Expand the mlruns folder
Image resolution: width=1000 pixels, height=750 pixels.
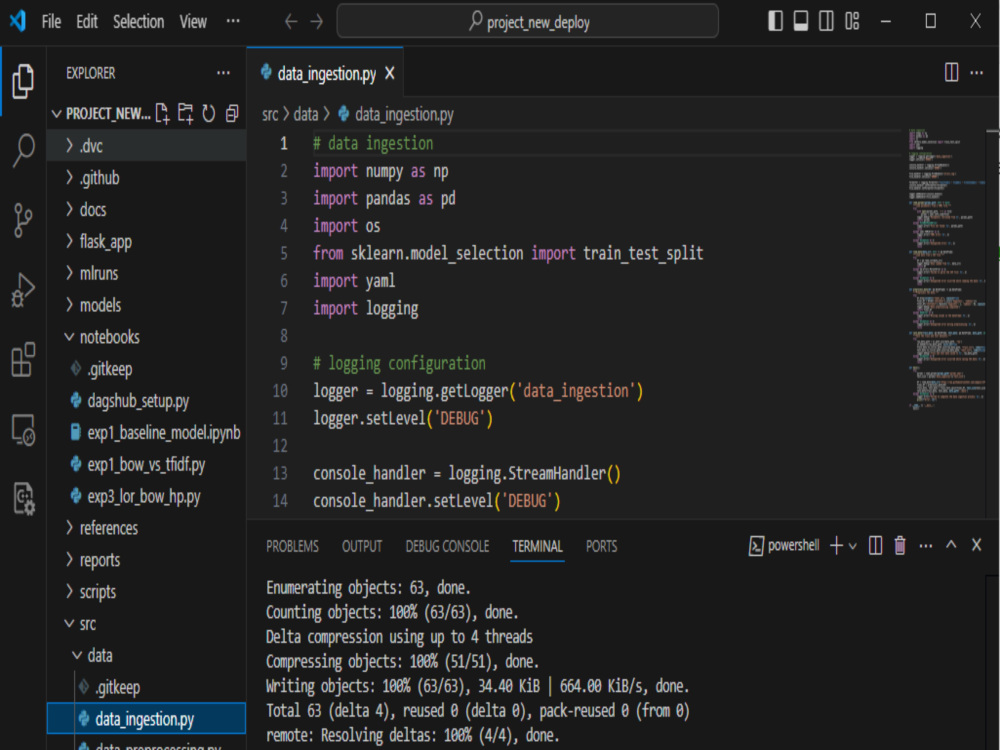pos(147,274)
